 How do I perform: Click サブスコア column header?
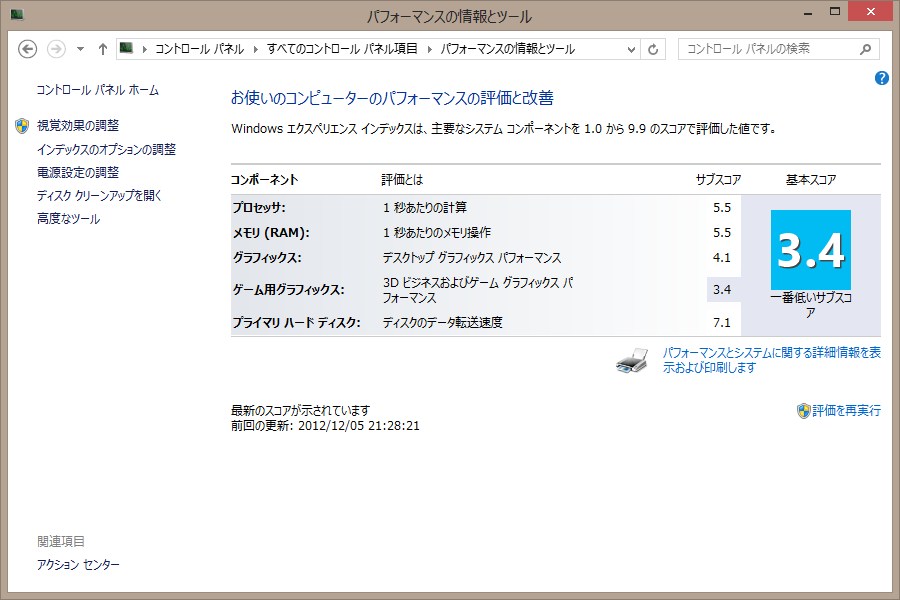coord(718,180)
